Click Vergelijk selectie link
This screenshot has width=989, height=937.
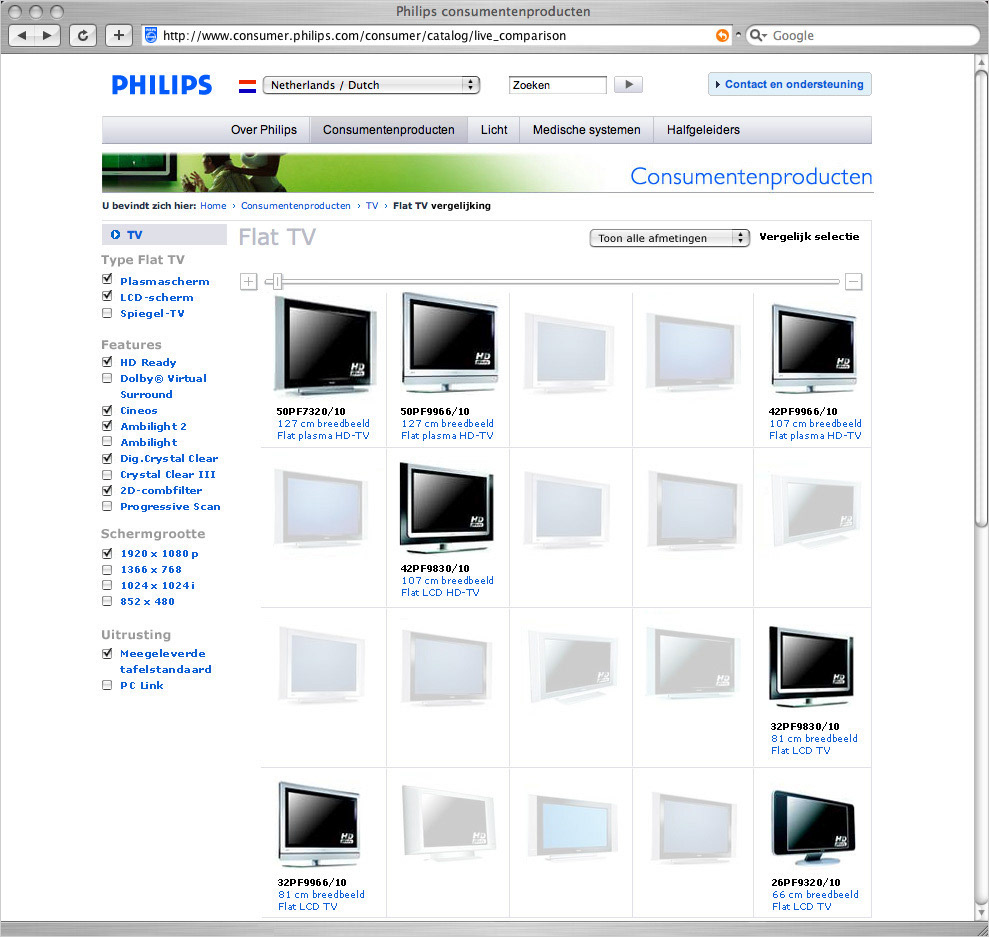coord(809,236)
